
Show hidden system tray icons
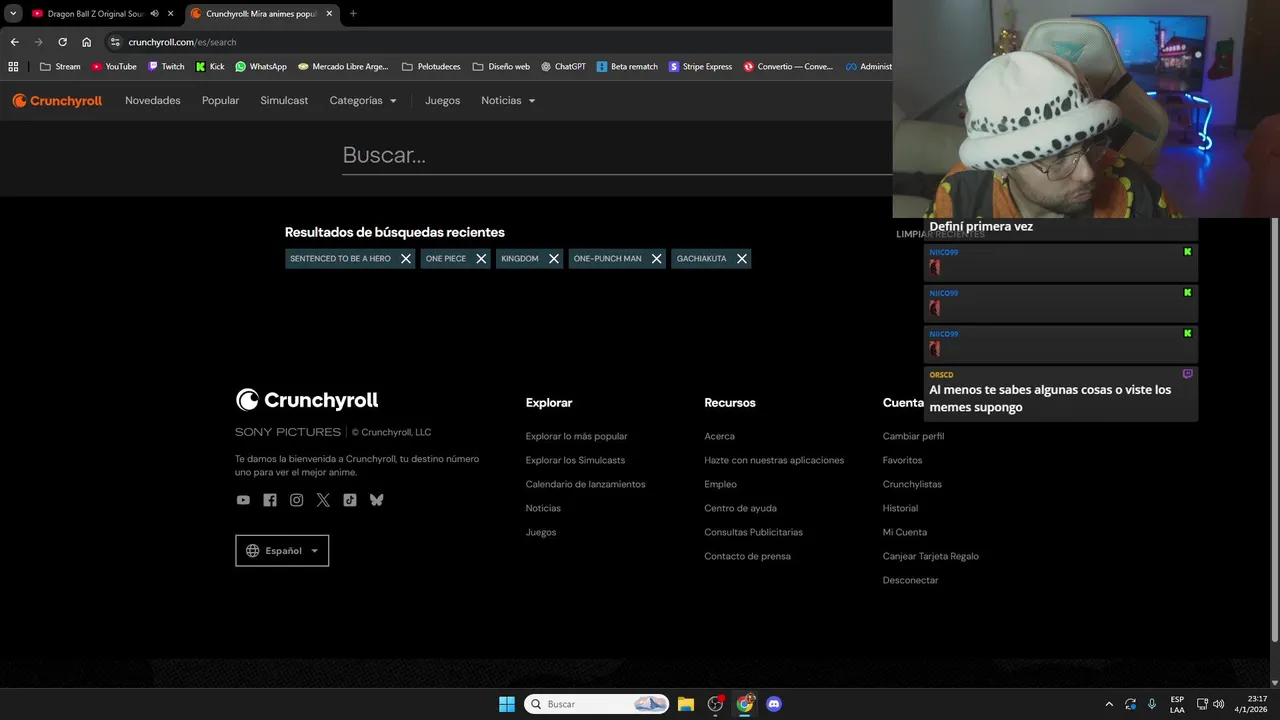[1109, 704]
